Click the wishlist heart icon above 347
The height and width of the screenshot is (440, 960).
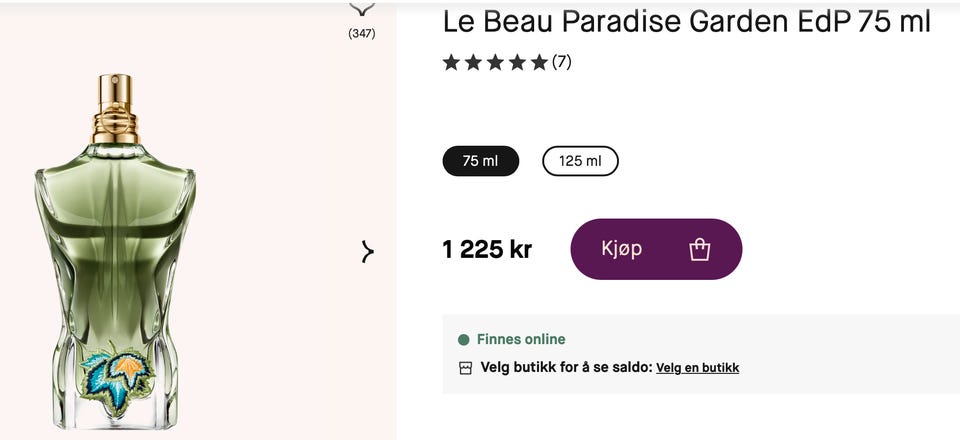pos(361,9)
